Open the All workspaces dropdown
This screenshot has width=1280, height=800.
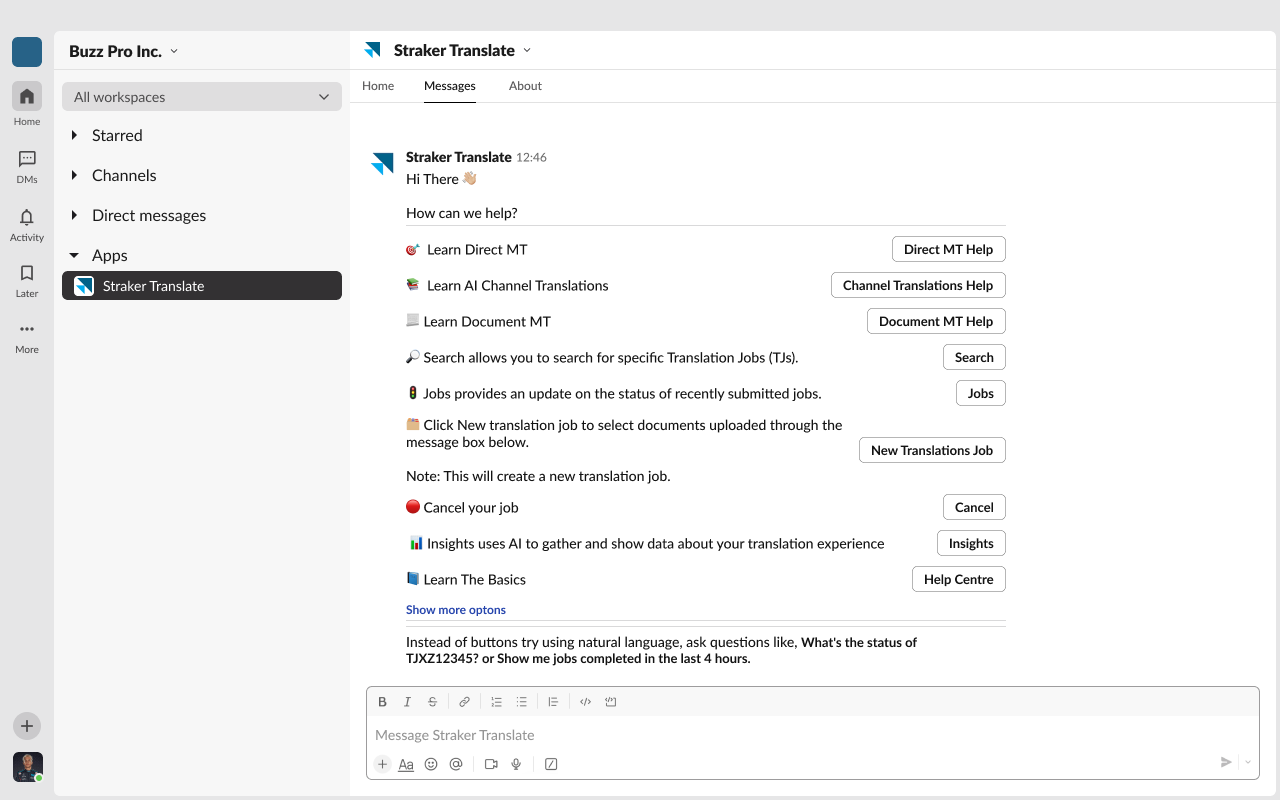202,97
